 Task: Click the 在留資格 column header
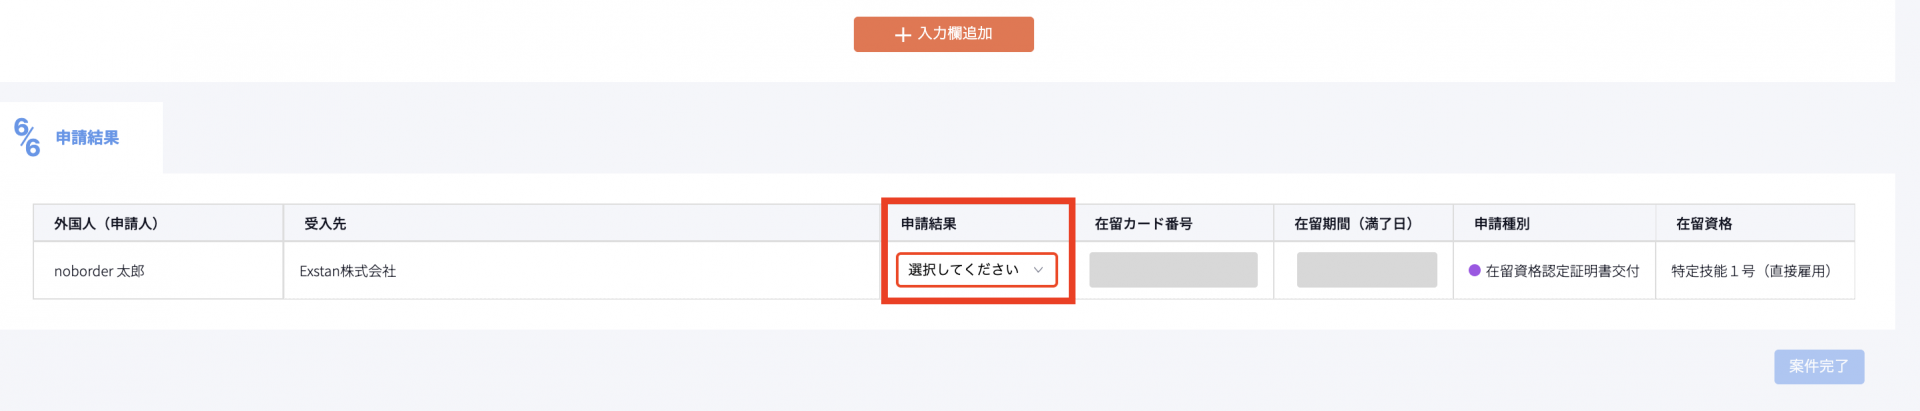[1703, 224]
